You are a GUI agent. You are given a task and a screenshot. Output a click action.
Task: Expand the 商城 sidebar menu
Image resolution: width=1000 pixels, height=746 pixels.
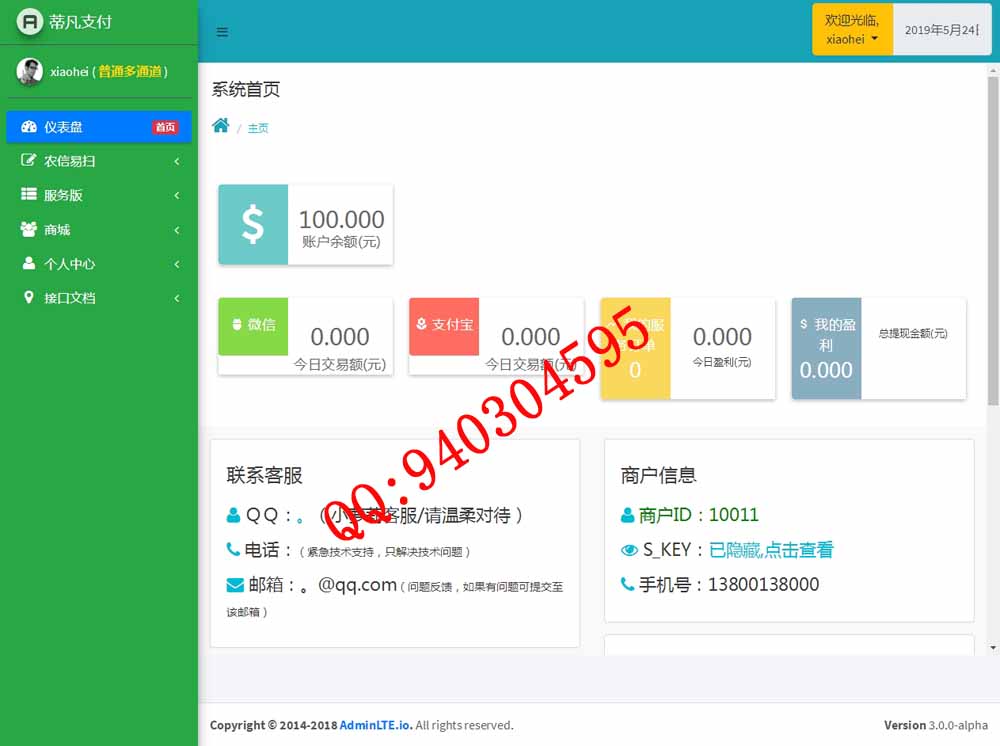(98, 230)
